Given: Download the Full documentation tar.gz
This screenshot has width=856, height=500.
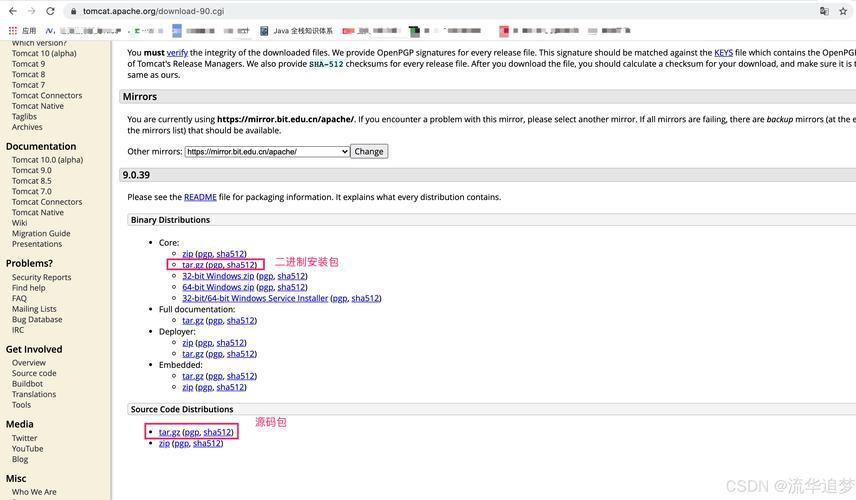Looking at the screenshot, I should click(193, 320).
